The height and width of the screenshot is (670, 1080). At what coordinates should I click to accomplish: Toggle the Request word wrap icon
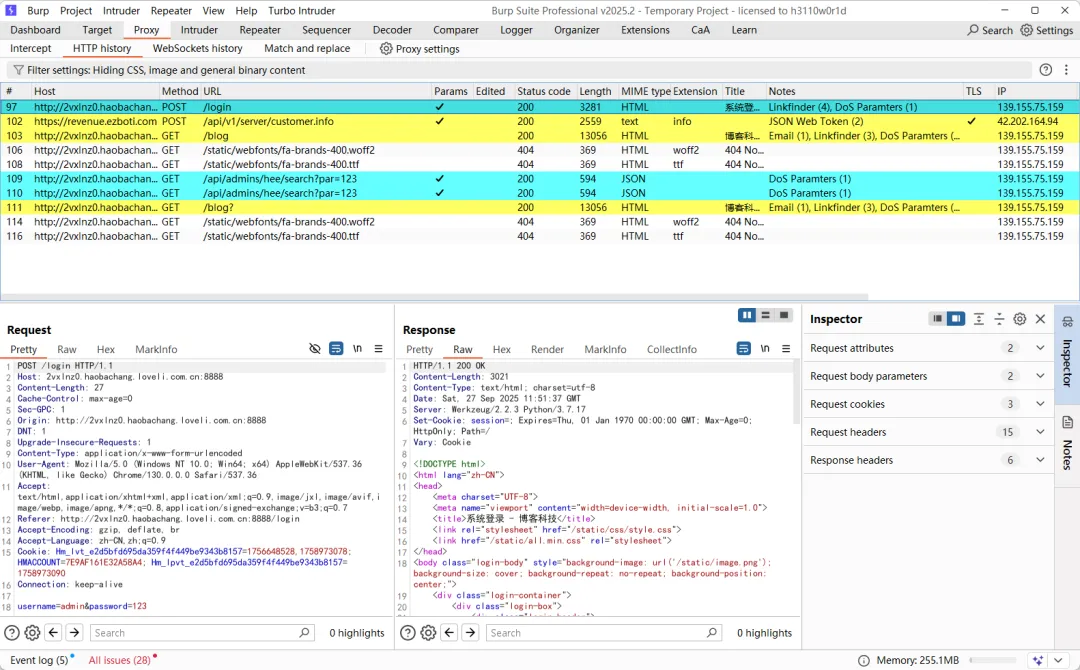click(x=335, y=348)
